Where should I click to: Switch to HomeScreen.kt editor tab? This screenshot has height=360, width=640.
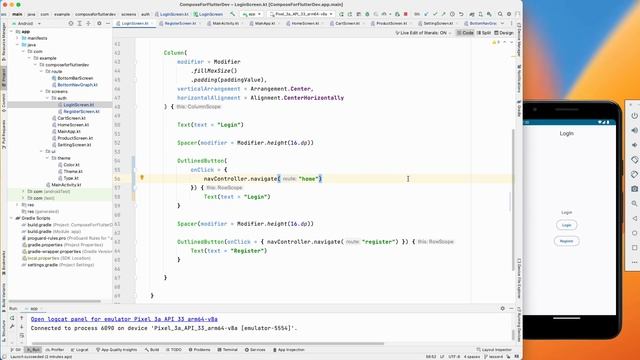(x=305, y=23)
